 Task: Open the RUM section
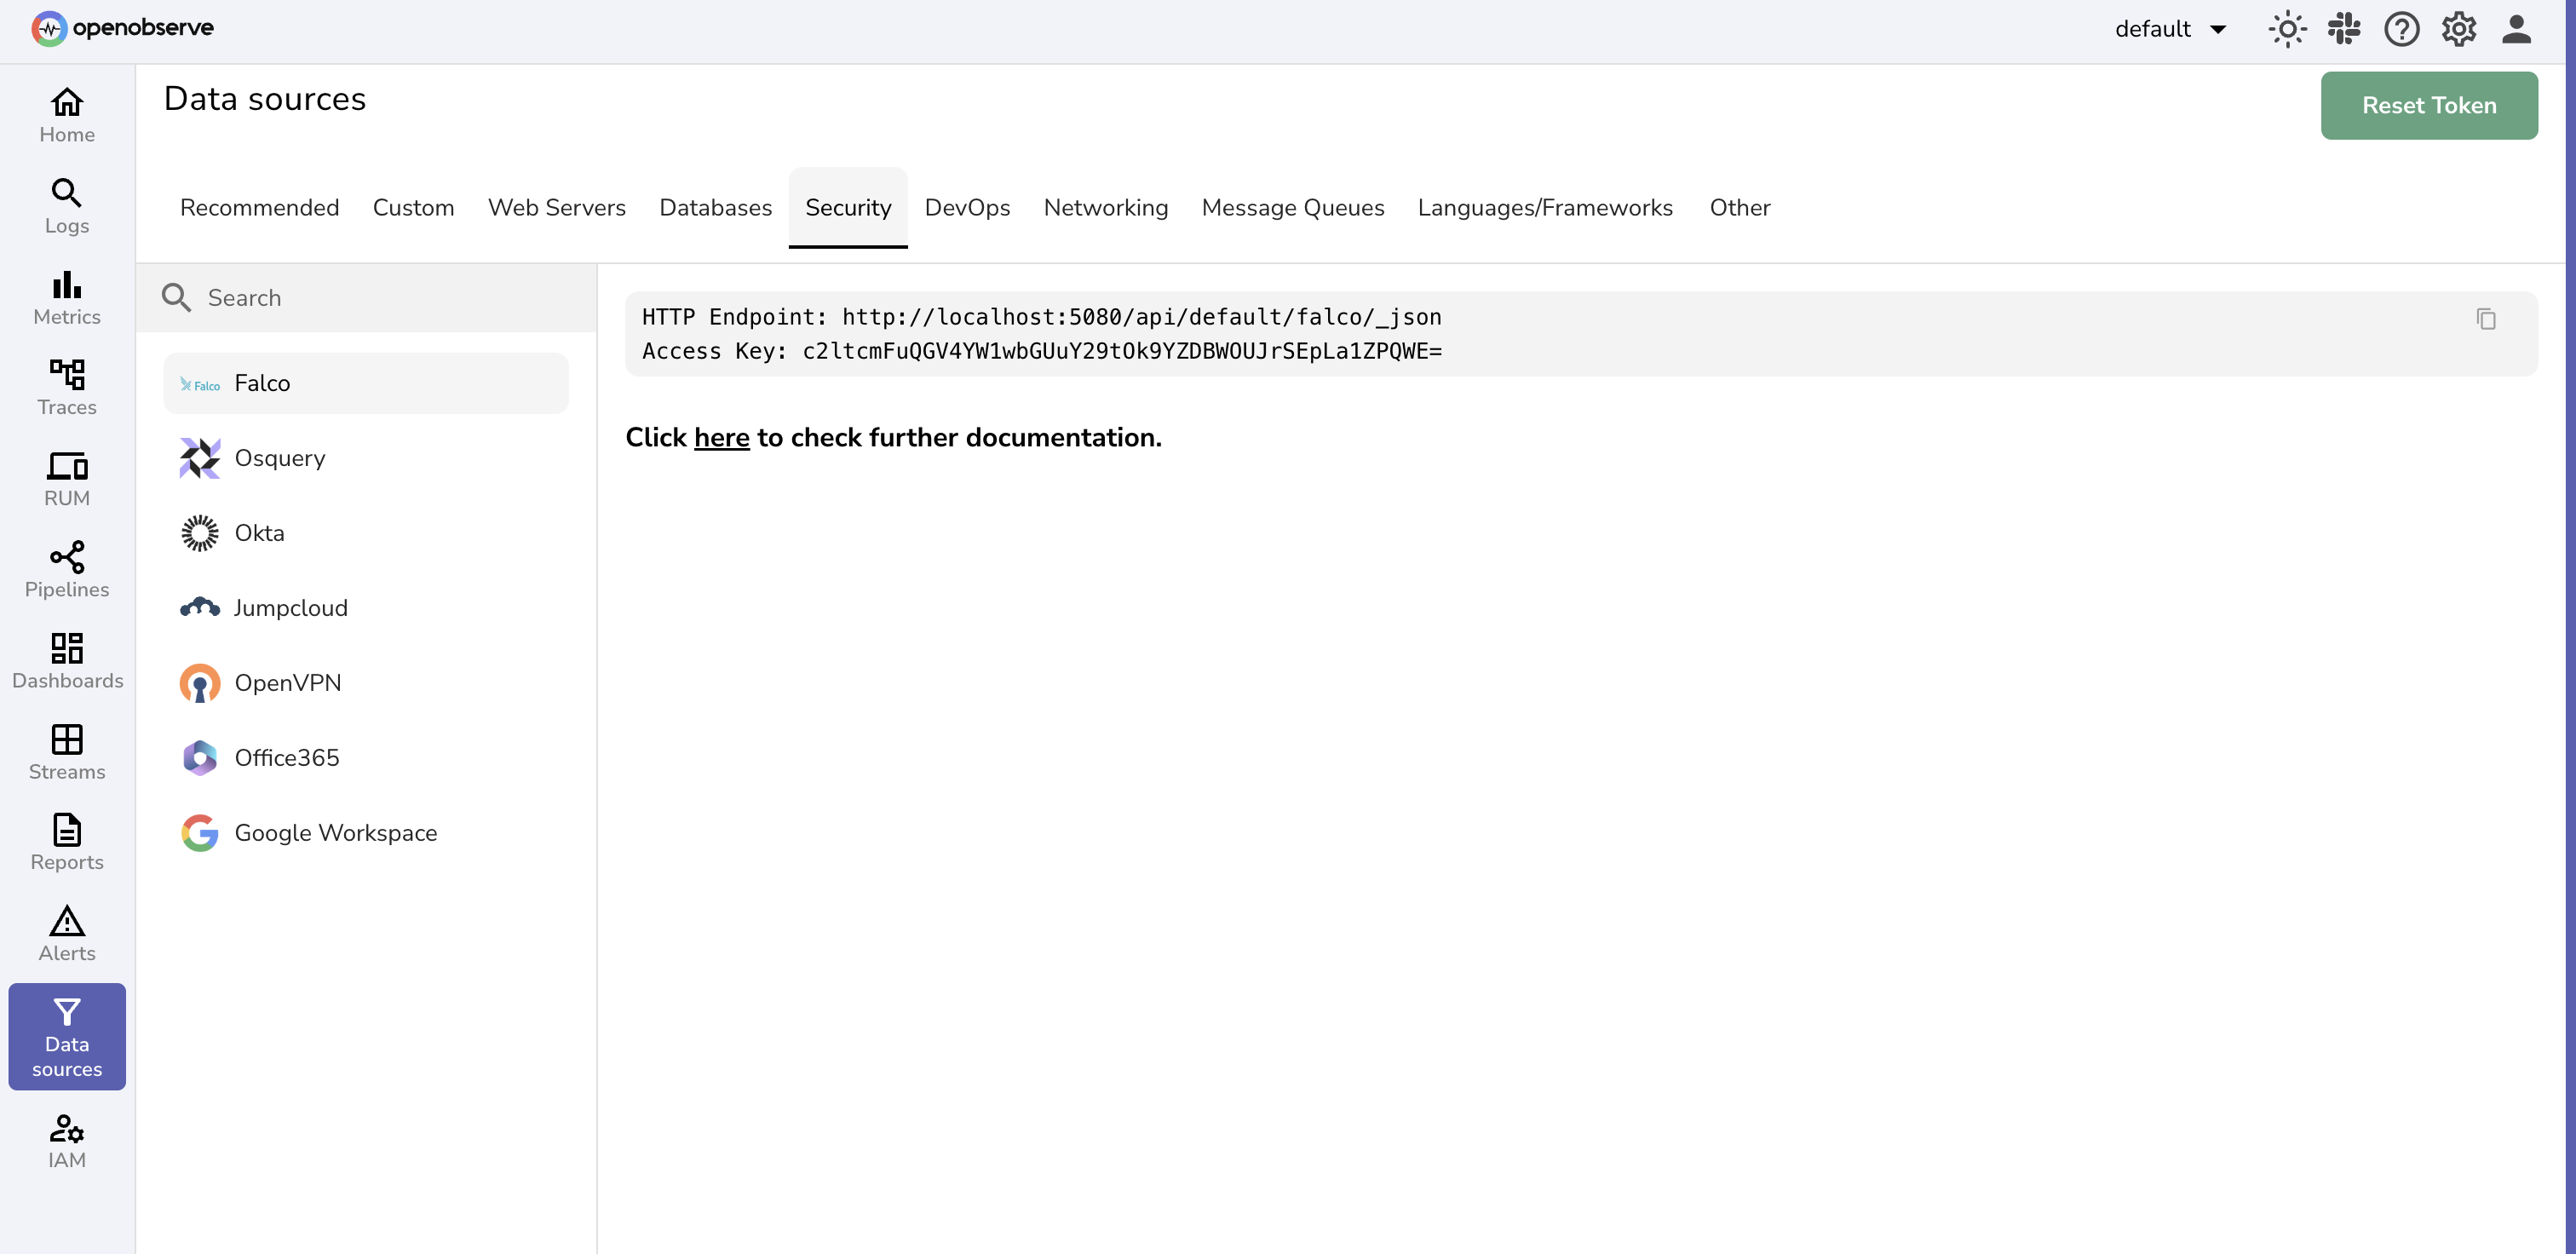66,477
